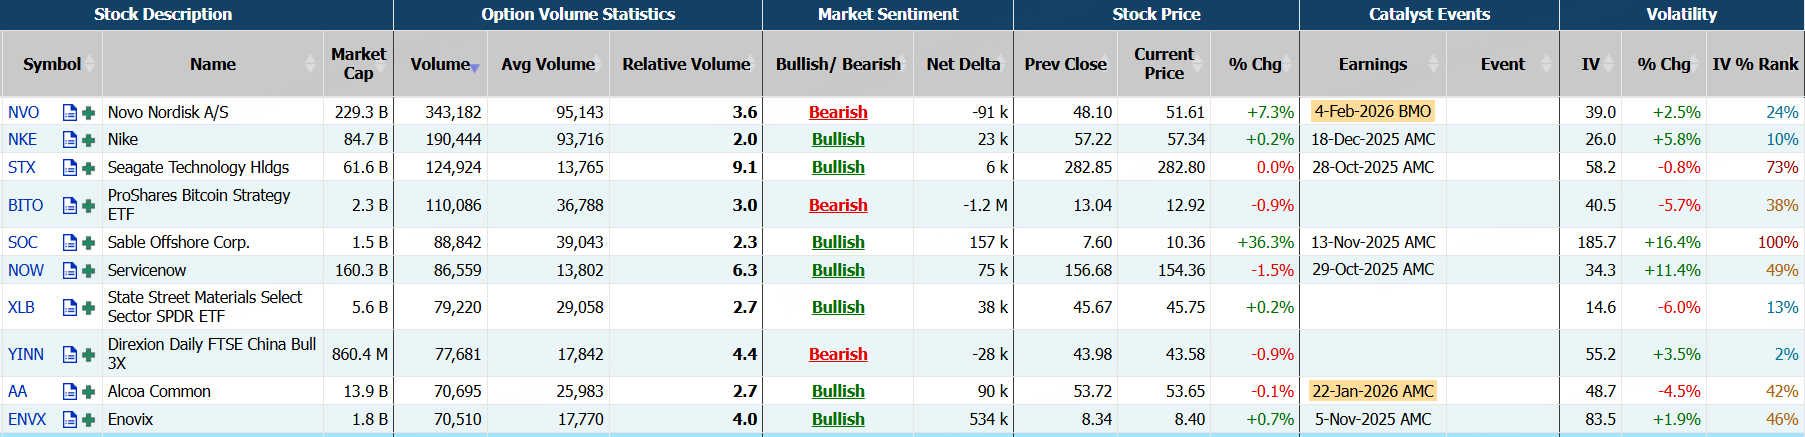Screen dimensions: 1805x437
Task: Toggle the Volume column sort arrow
Action: pyautogui.click(x=475, y=67)
